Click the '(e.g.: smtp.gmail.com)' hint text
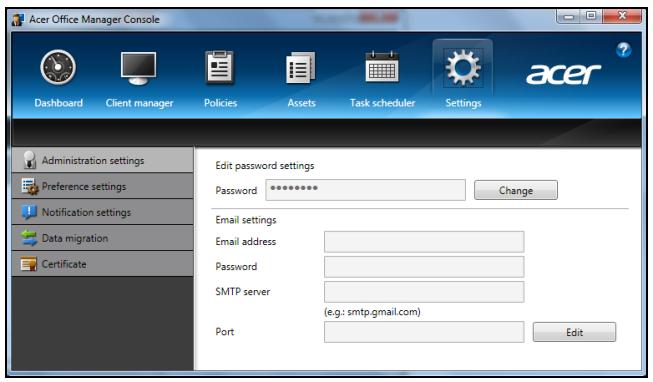Screen dimensions: 653x382 click(372, 312)
